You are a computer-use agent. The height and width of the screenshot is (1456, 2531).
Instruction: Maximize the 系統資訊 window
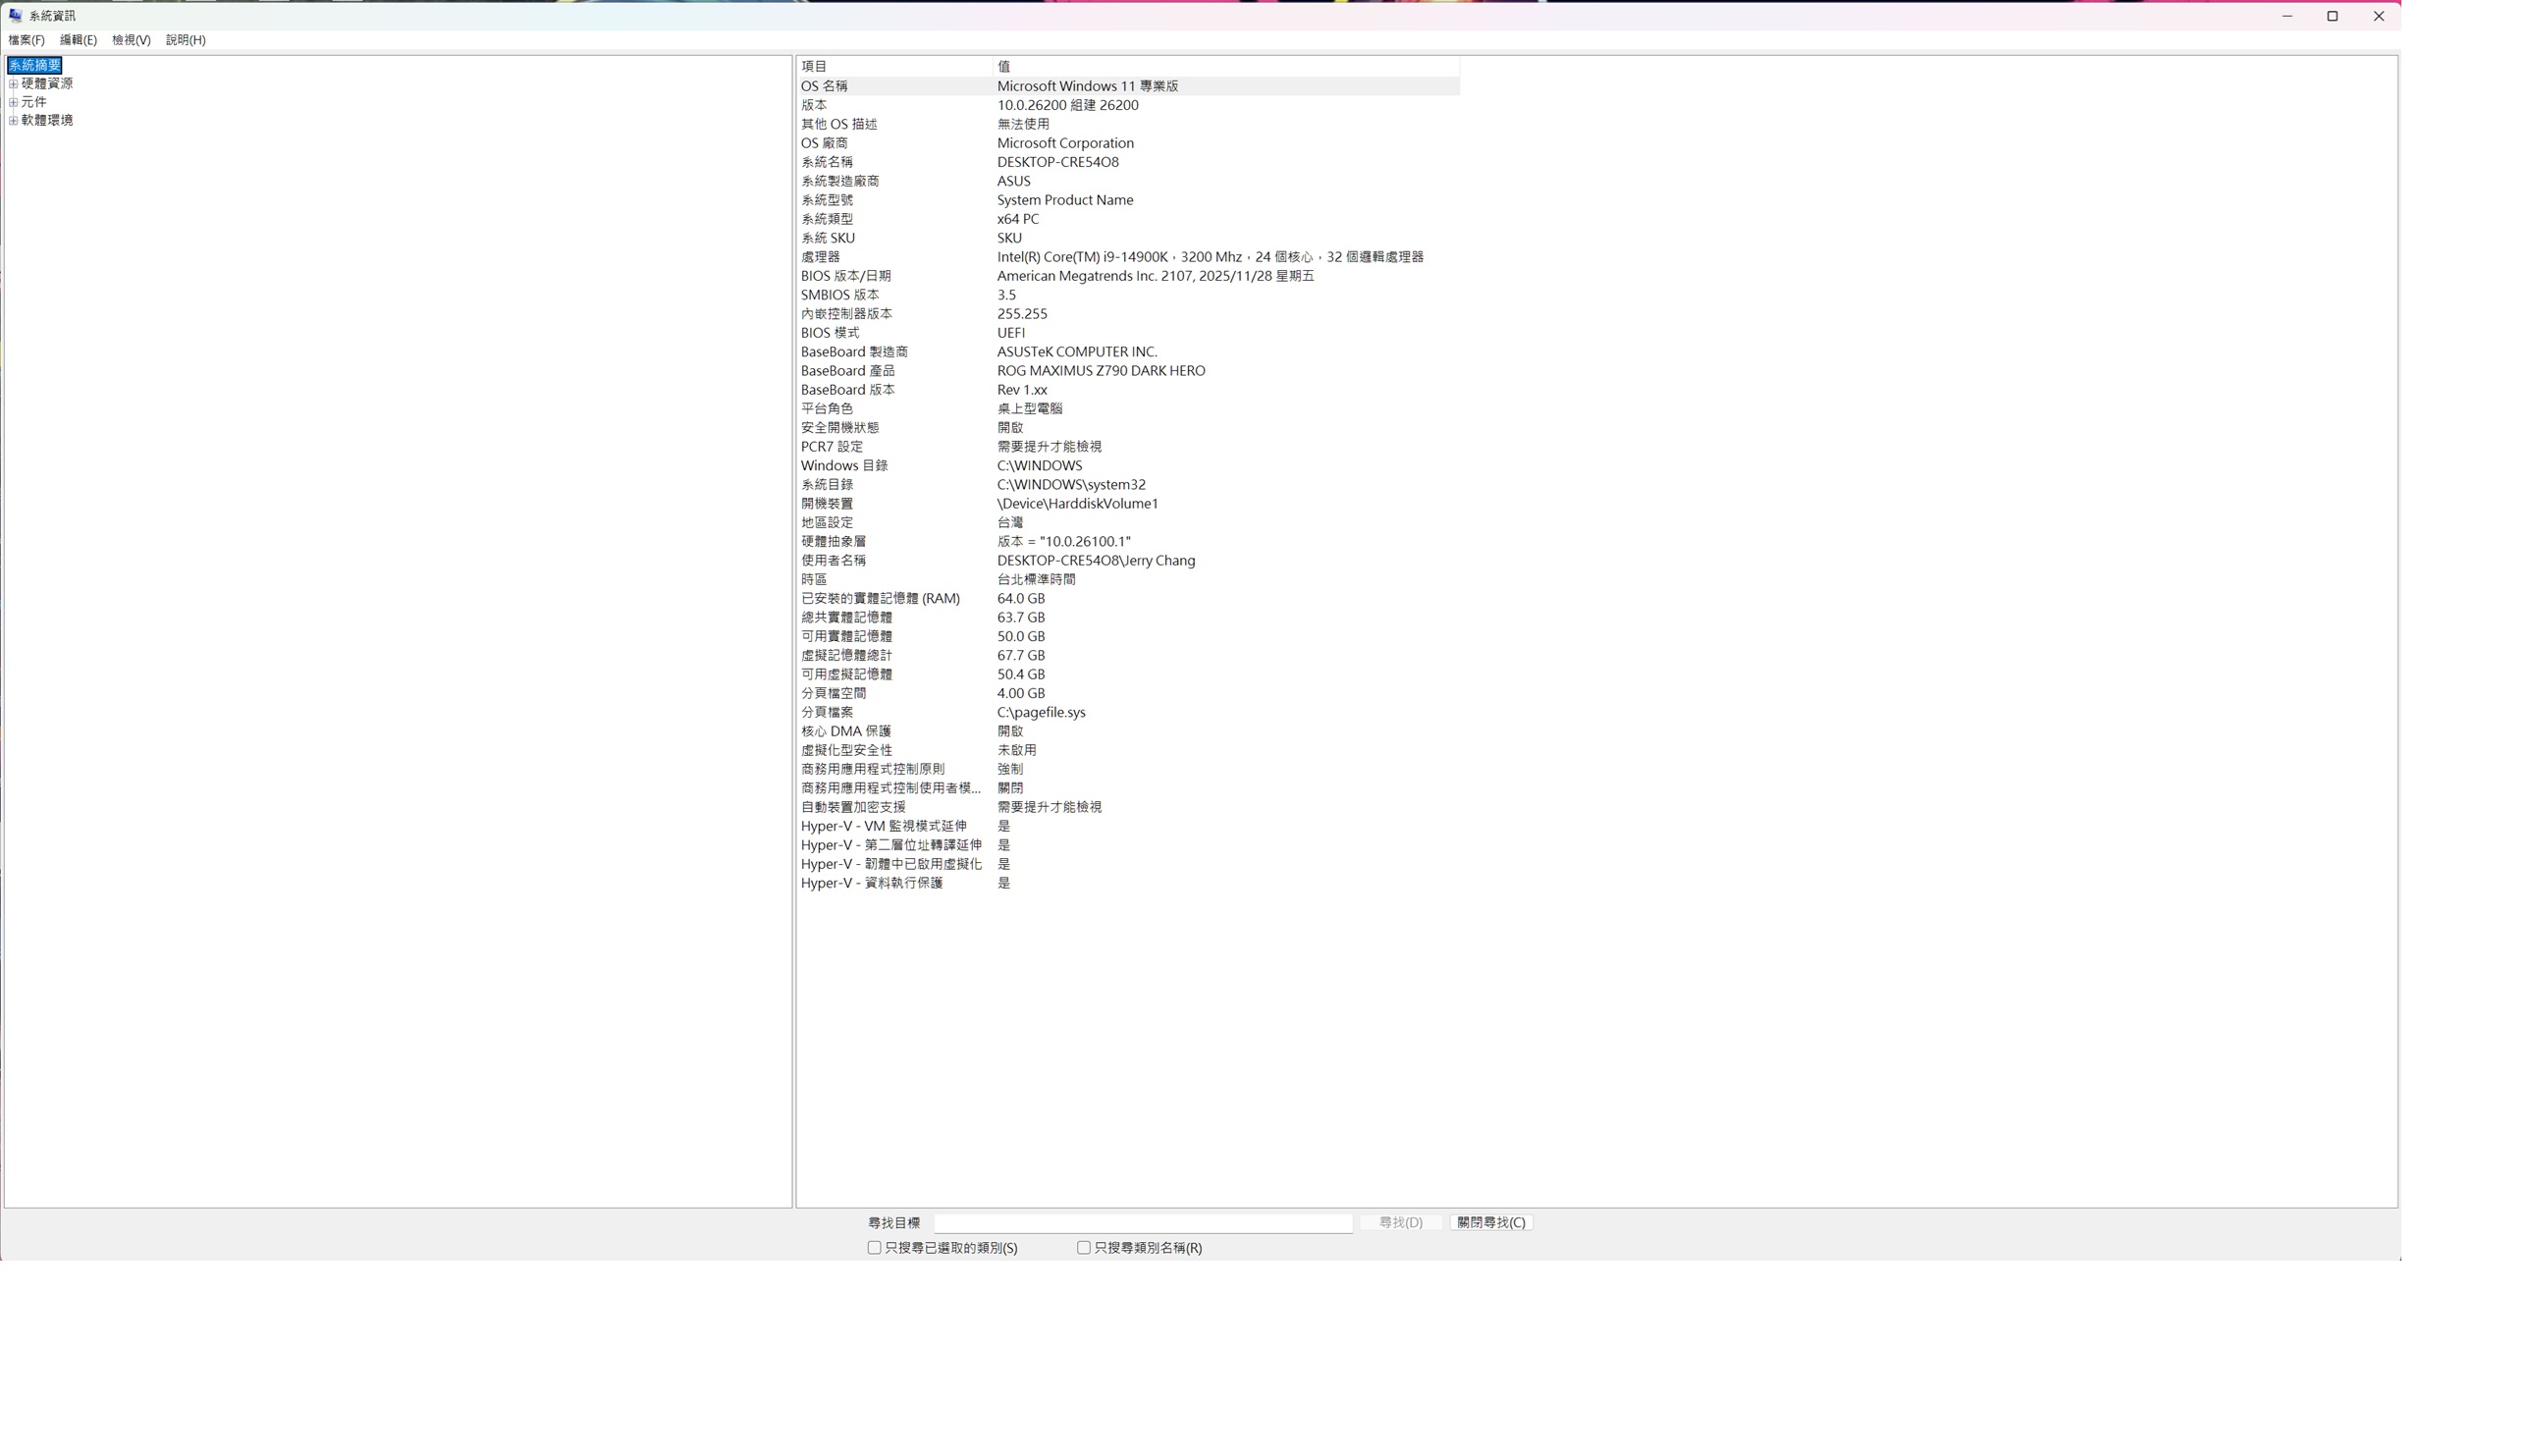coord(2333,16)
